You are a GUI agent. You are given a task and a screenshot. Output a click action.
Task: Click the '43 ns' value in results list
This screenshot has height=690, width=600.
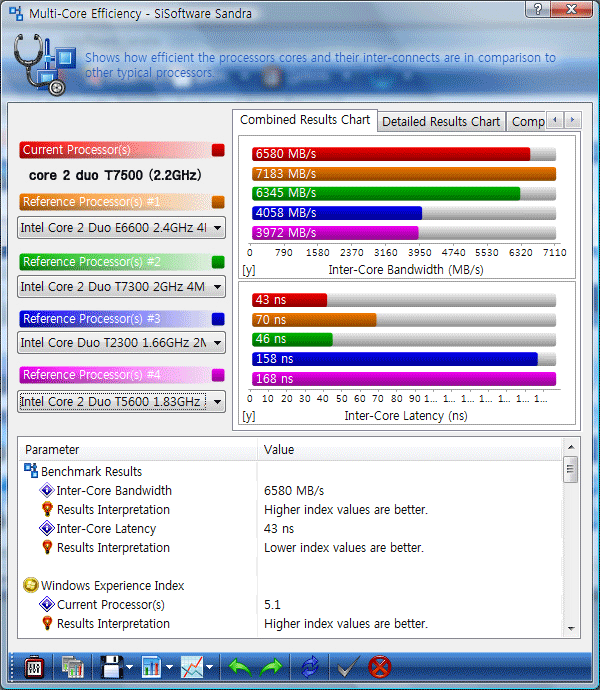pyautogui.click(x=279, y=529)
